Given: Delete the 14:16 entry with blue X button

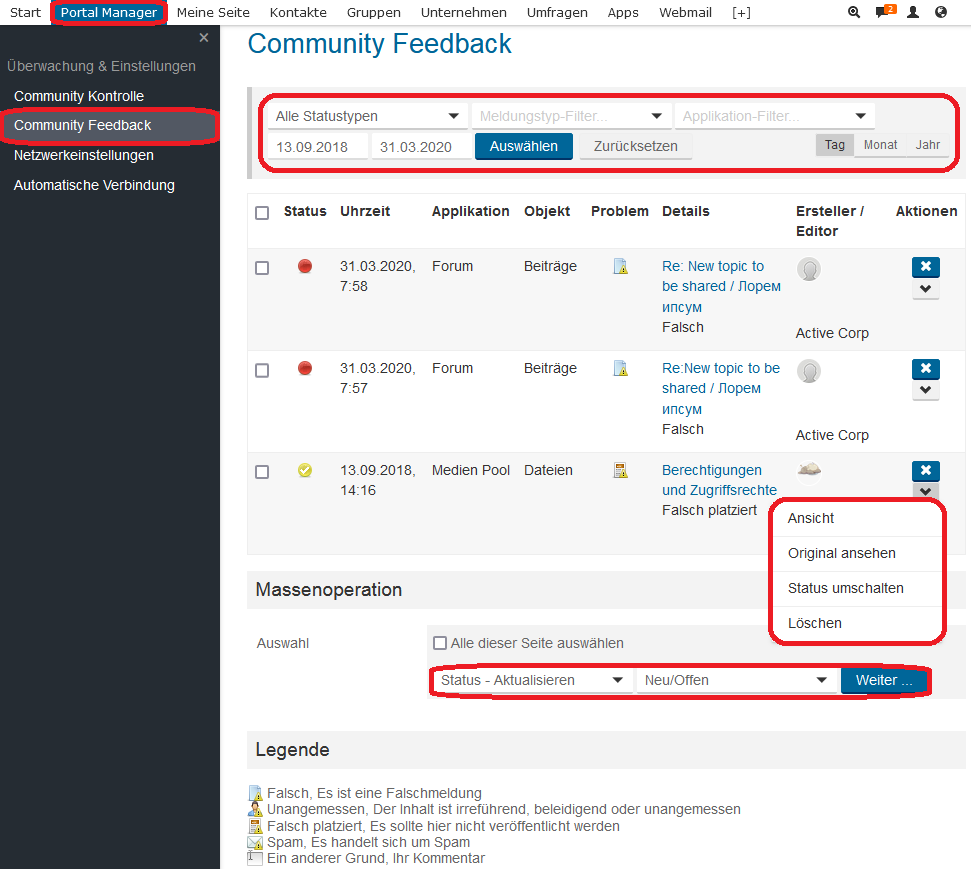Looking at the screenshot, I should point(926,471).
